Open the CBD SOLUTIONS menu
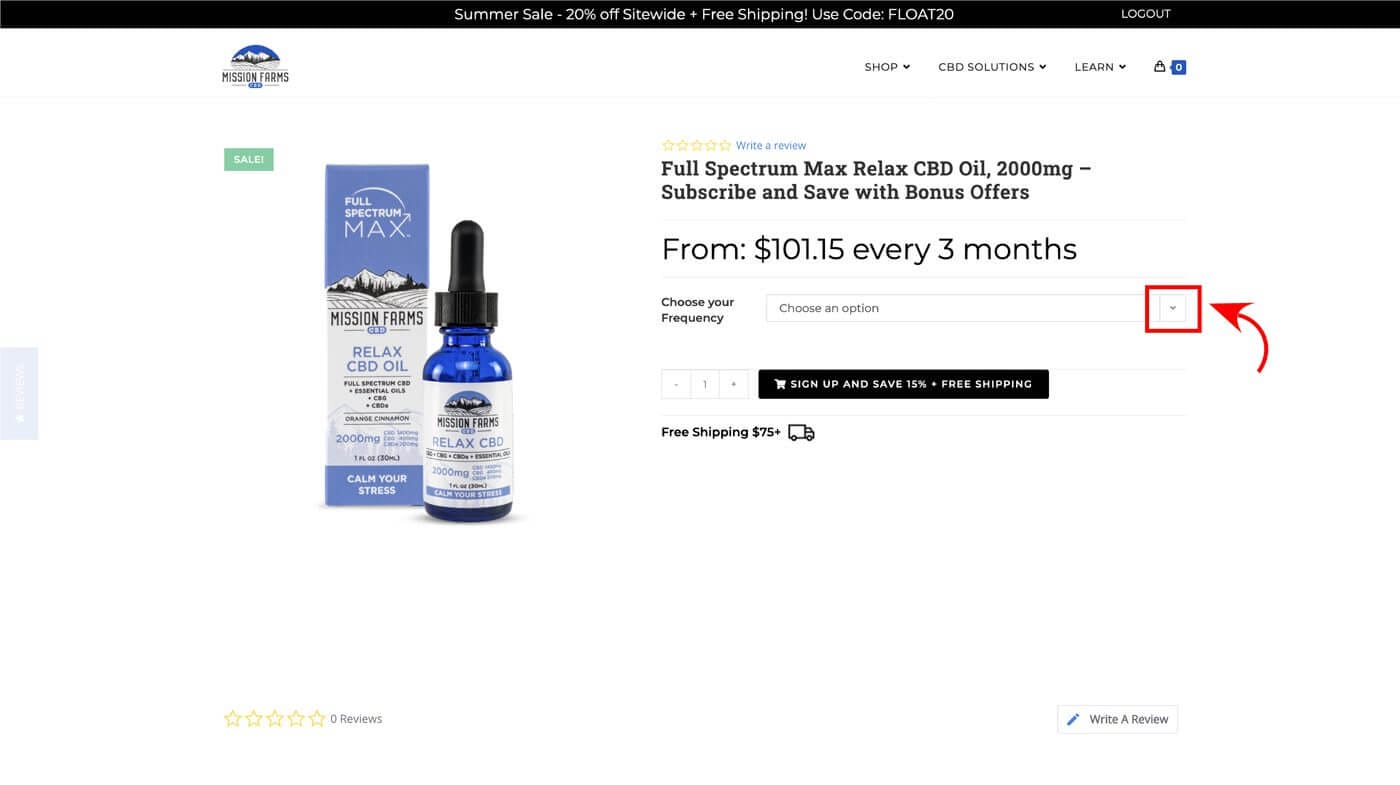 tap(992, 67)
